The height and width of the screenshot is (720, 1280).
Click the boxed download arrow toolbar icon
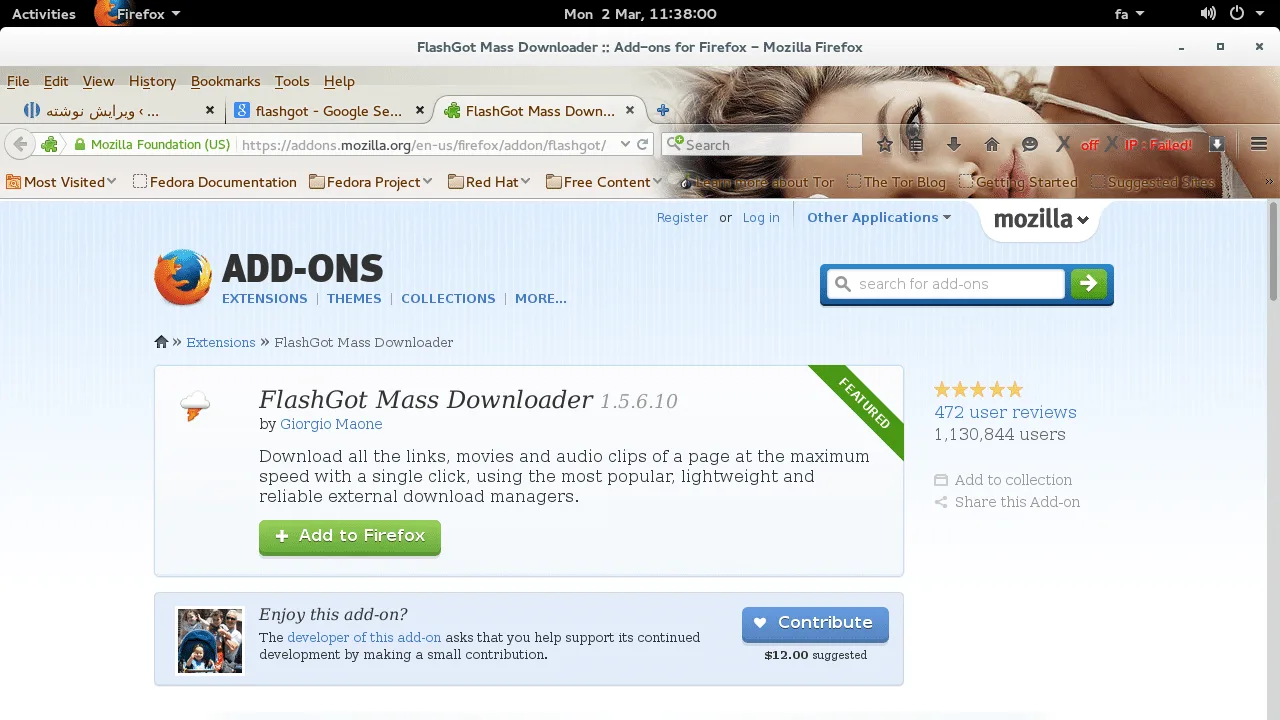coord(1217,144)
